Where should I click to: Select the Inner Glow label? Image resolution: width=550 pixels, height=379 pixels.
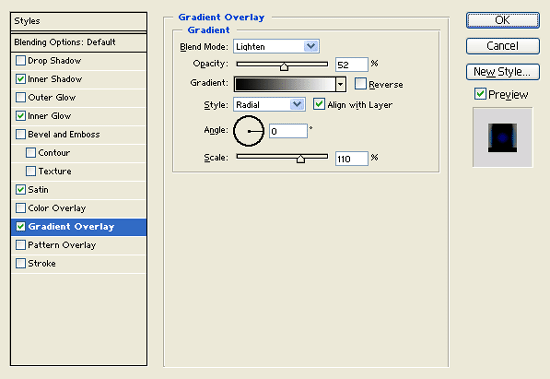(x=49, y=116)
